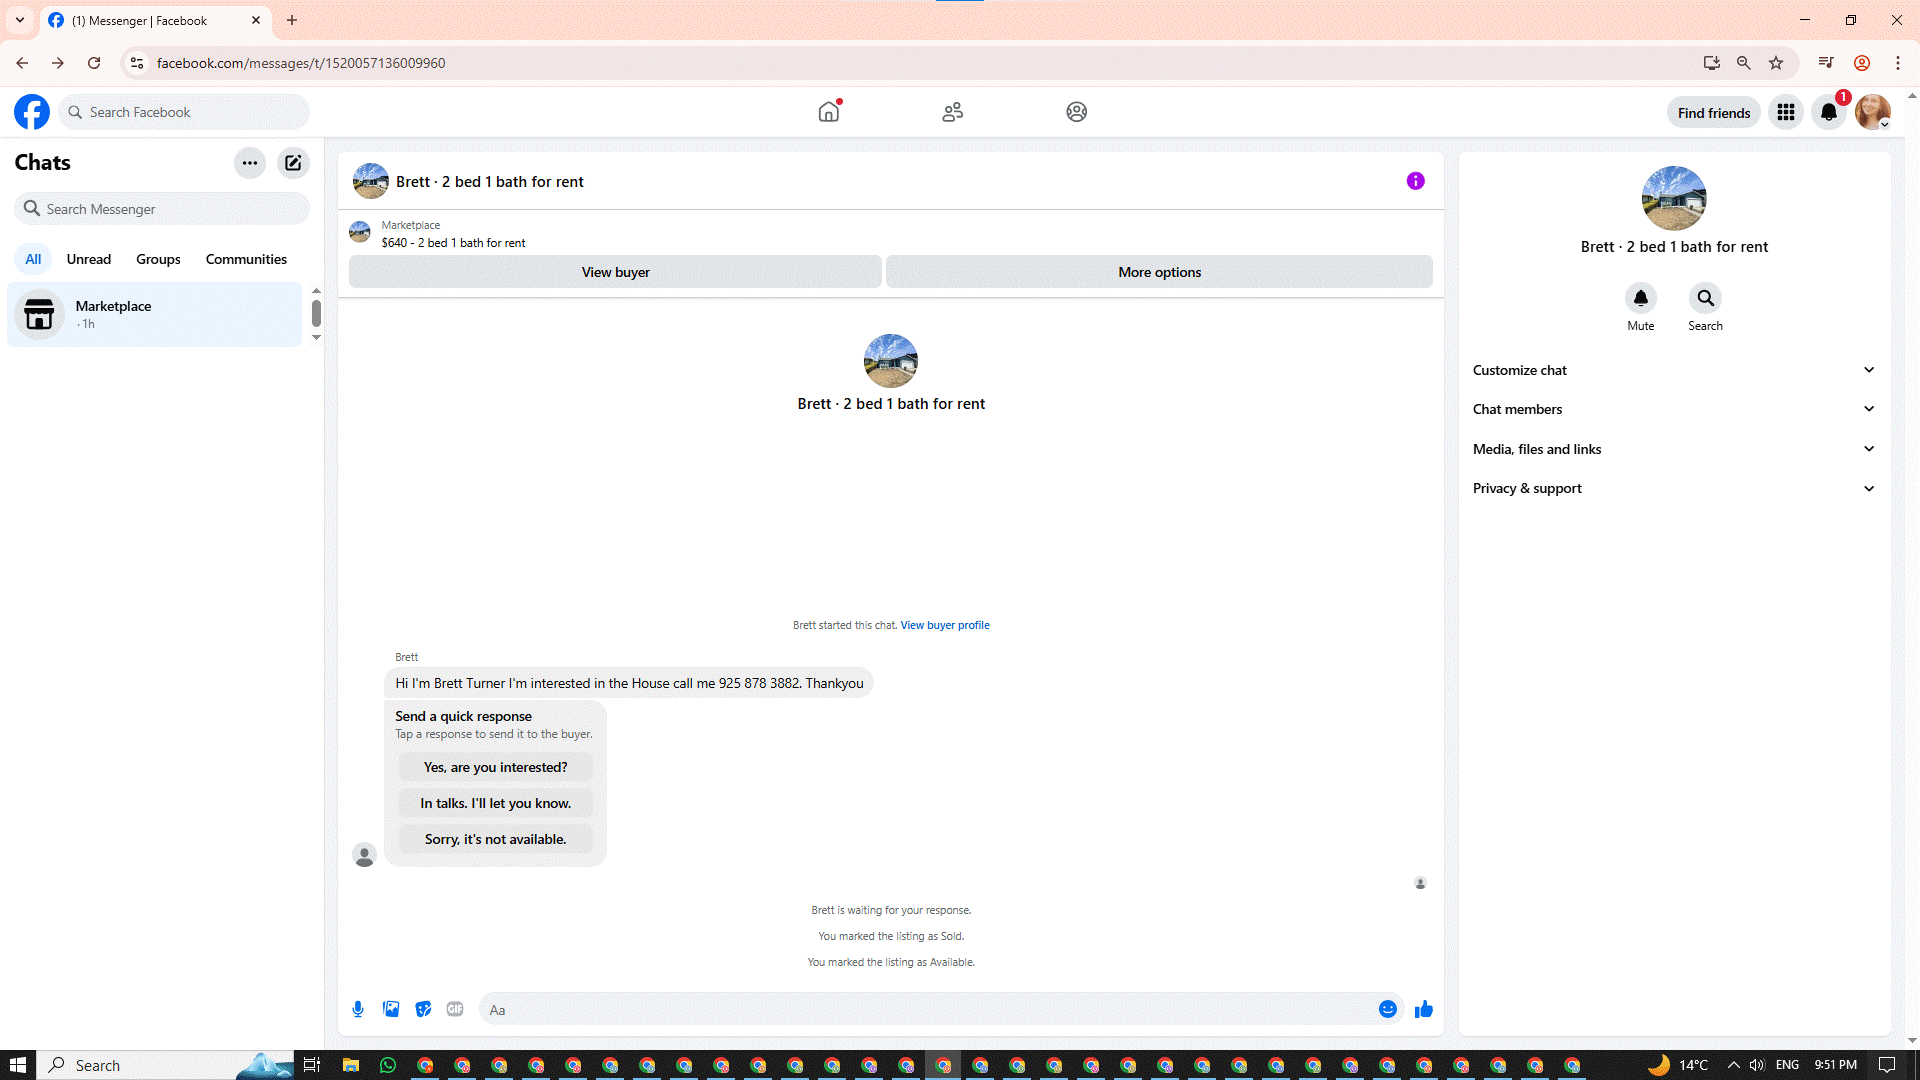
Task: Select the Groups chats filter
Action: pos(158,259)
